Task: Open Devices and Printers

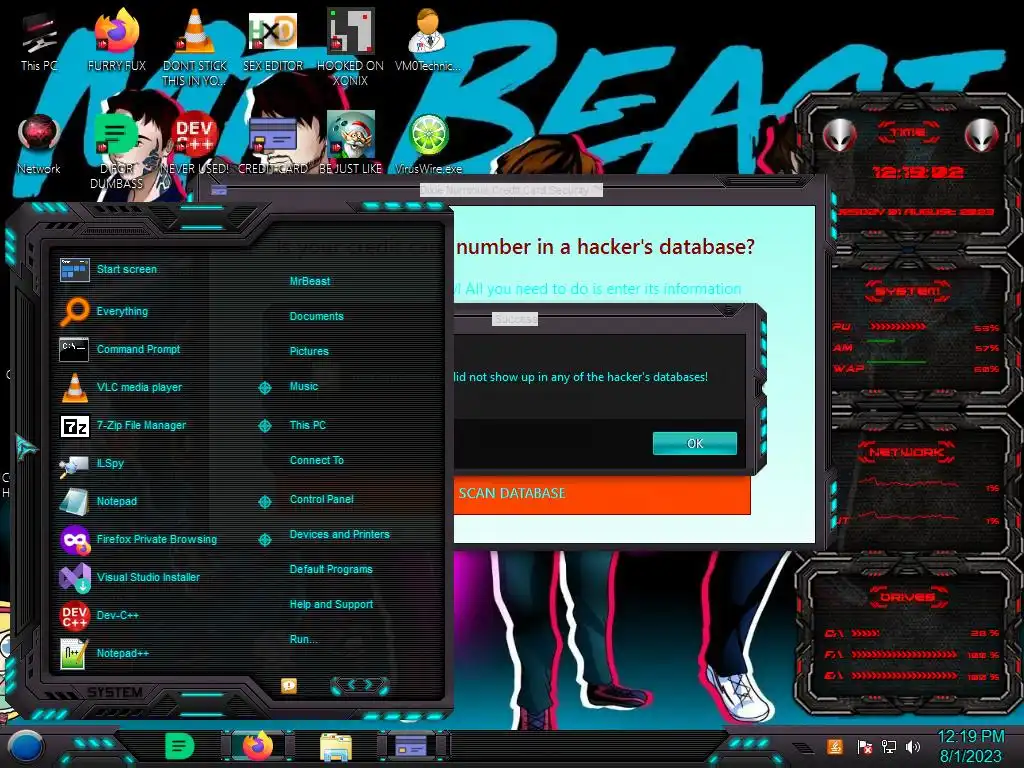Action: [339, 534]
